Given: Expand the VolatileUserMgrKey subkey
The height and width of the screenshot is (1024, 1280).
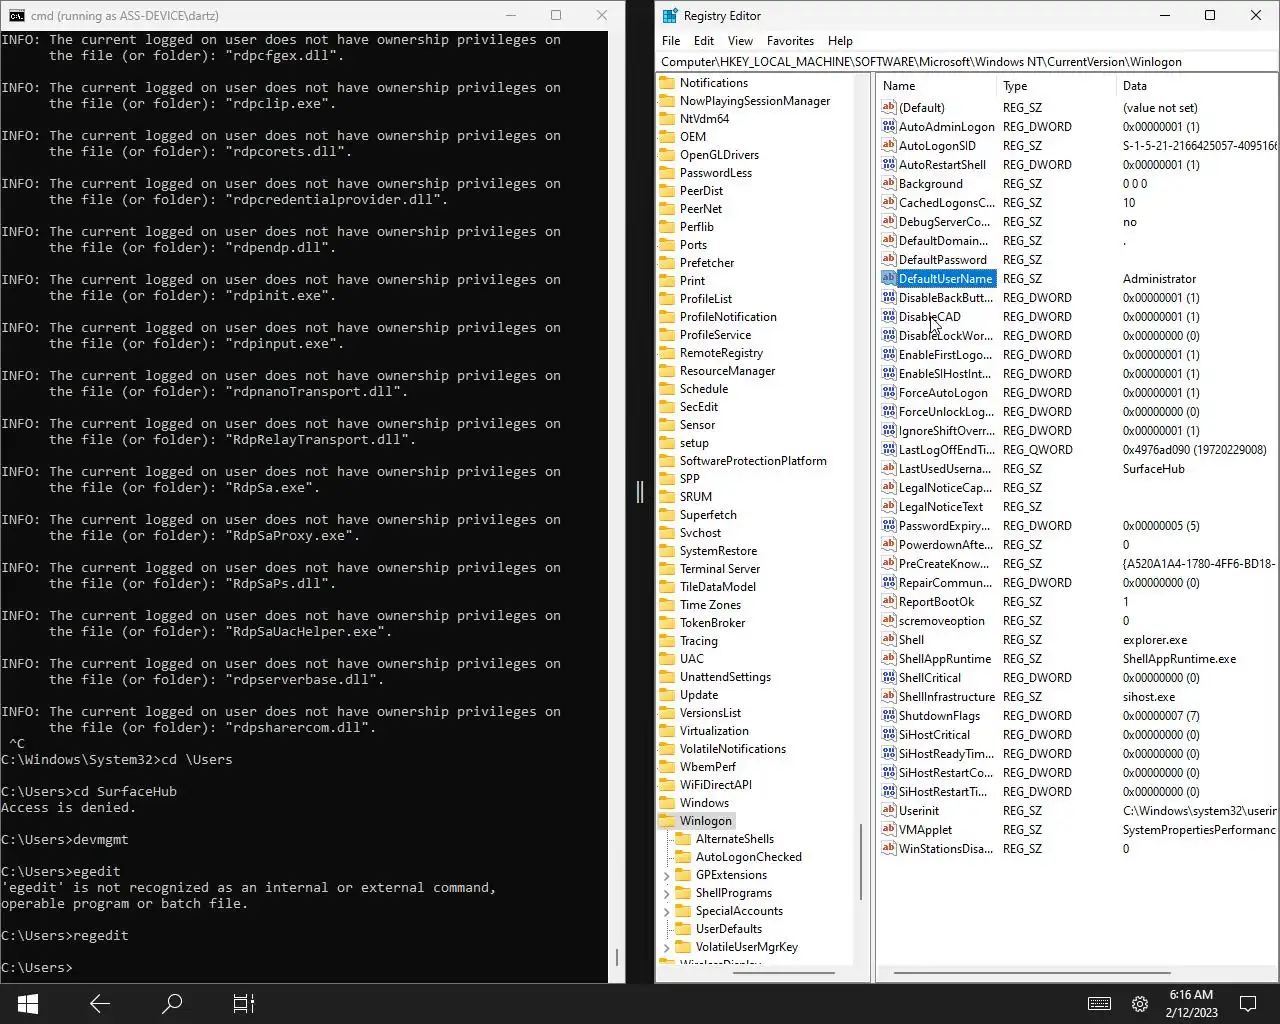Looking at the screenshot, I should click(667, 947).
